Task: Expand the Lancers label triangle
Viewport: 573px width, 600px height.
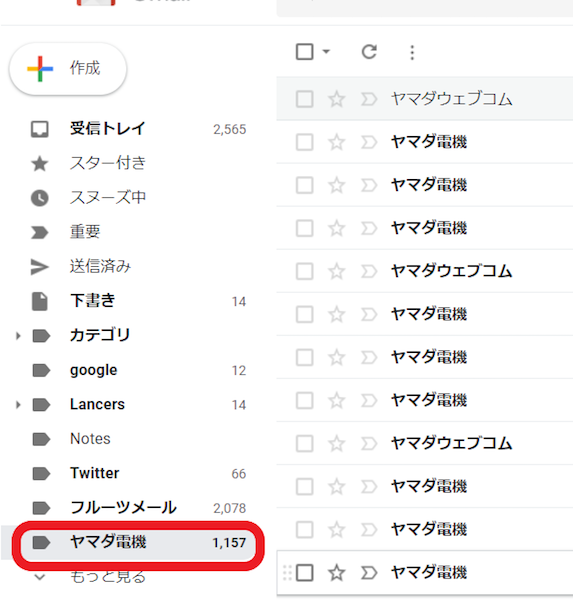Action: [x=18, y=405]
